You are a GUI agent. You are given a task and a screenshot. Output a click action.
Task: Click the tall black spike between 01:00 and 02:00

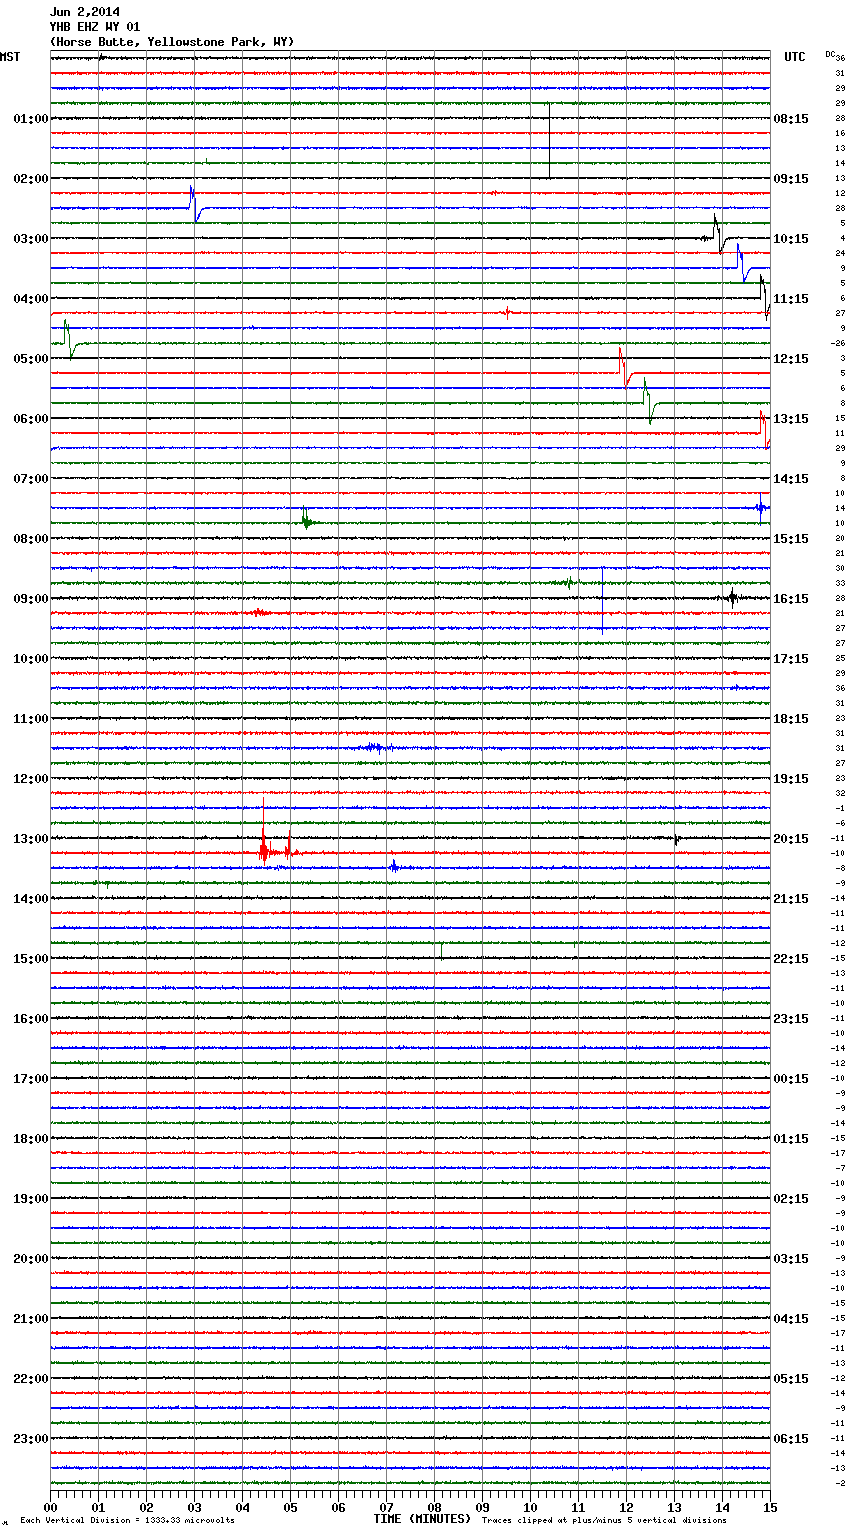pyautogui.click(x=549, y=140)
